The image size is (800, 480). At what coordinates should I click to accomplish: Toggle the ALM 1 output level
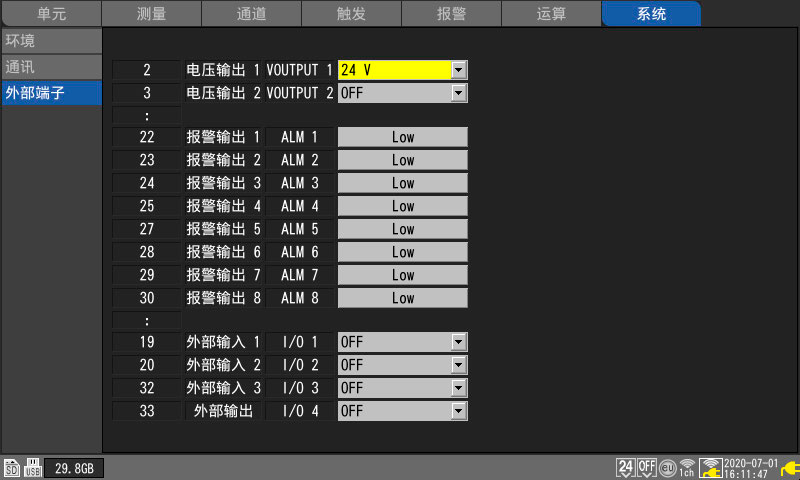pos(402,137)
